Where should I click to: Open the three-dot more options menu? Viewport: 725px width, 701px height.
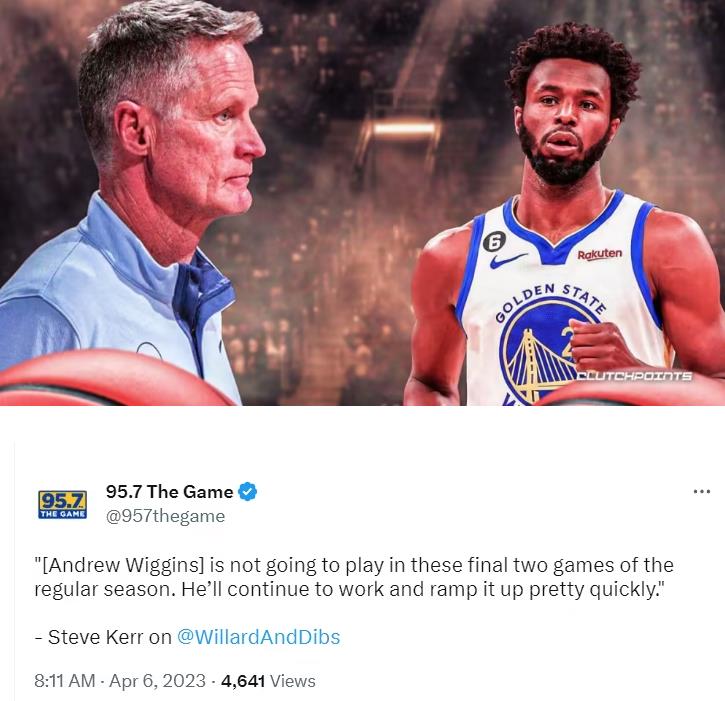(702, 492)
